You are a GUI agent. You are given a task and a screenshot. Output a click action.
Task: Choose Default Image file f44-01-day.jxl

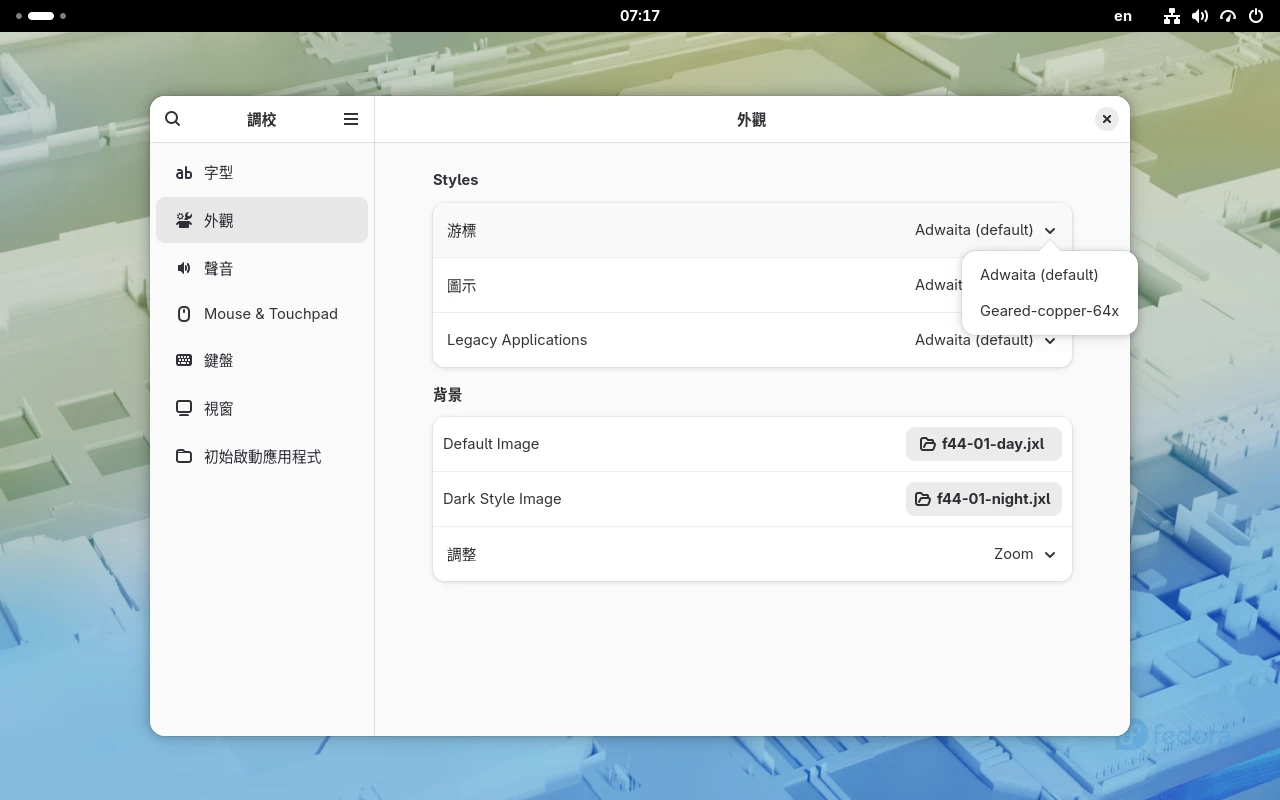coord(983,444)
